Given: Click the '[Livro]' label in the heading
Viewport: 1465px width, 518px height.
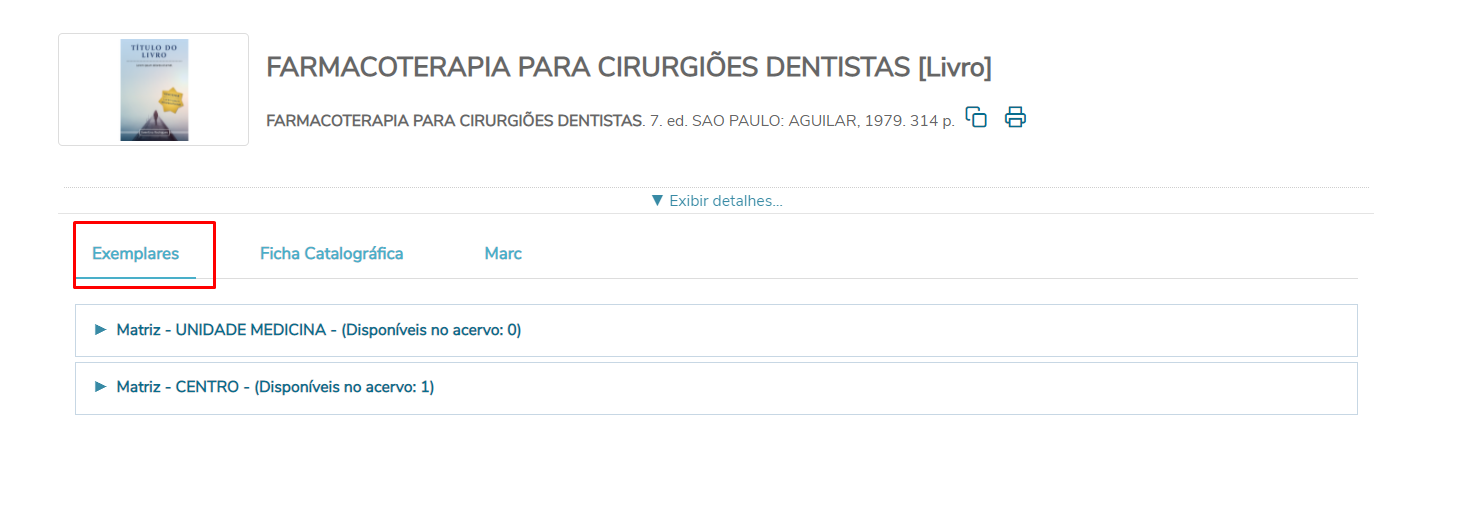Looking at the screenshot, I should (954, 68).
